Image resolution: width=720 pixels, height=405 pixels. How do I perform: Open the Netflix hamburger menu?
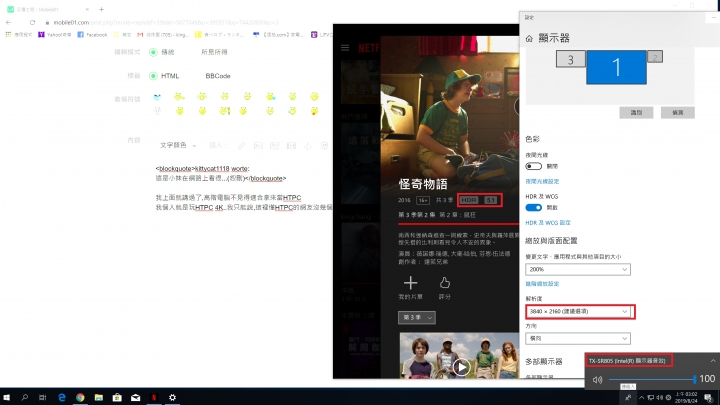point(345,47)
